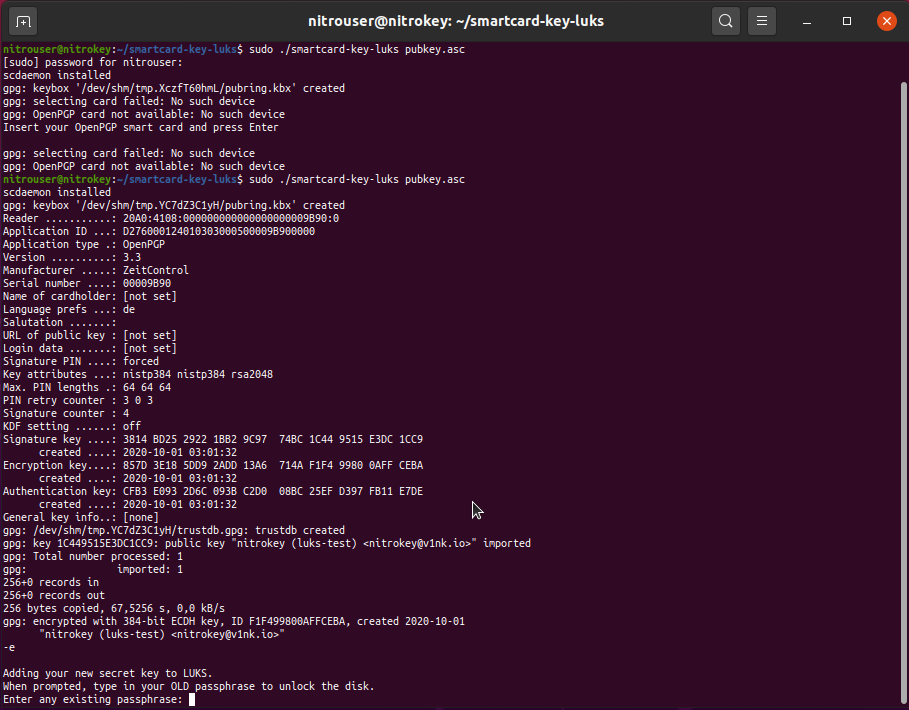Click the window title nitrouser@nitrokey text
Image resolution: width=909 pixels, height=710 pixels.
point(453,20)
